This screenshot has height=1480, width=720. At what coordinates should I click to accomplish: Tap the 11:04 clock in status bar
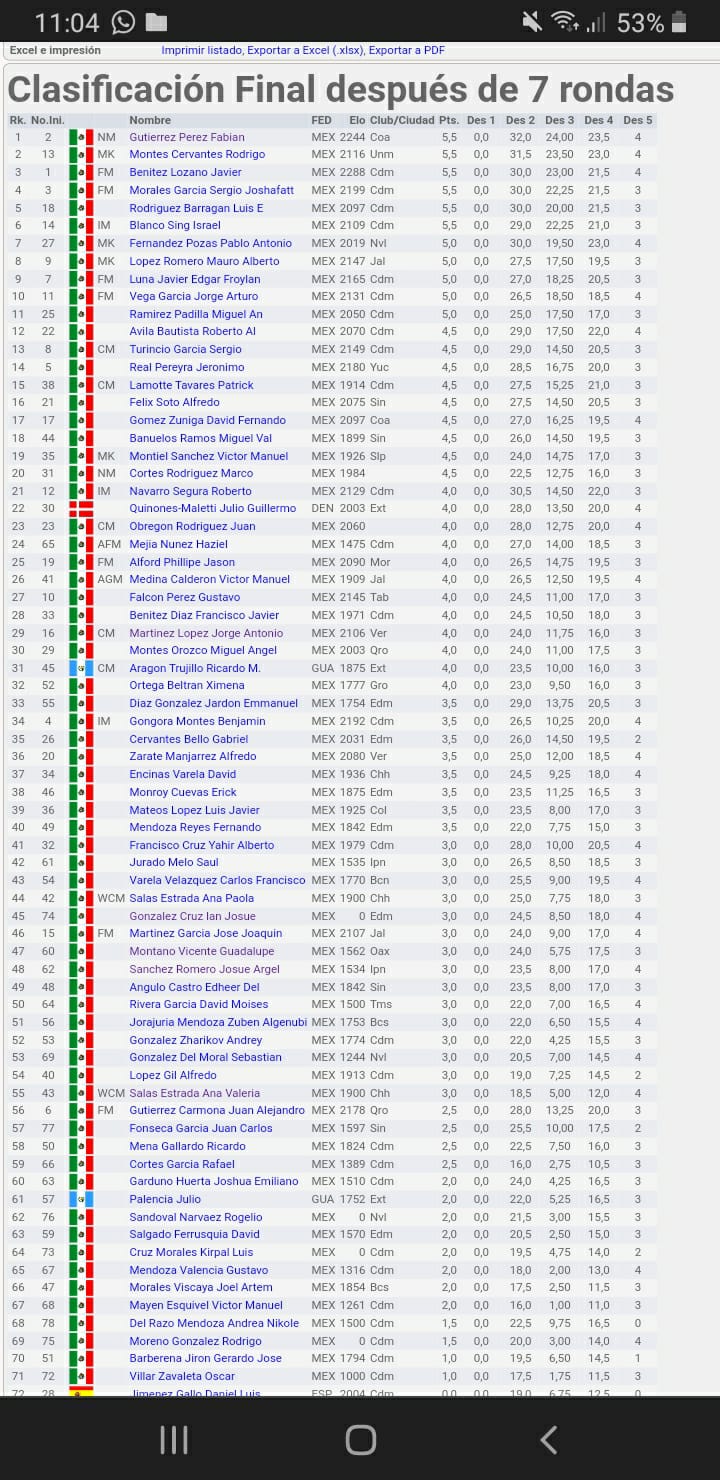[x=67, y=22]
